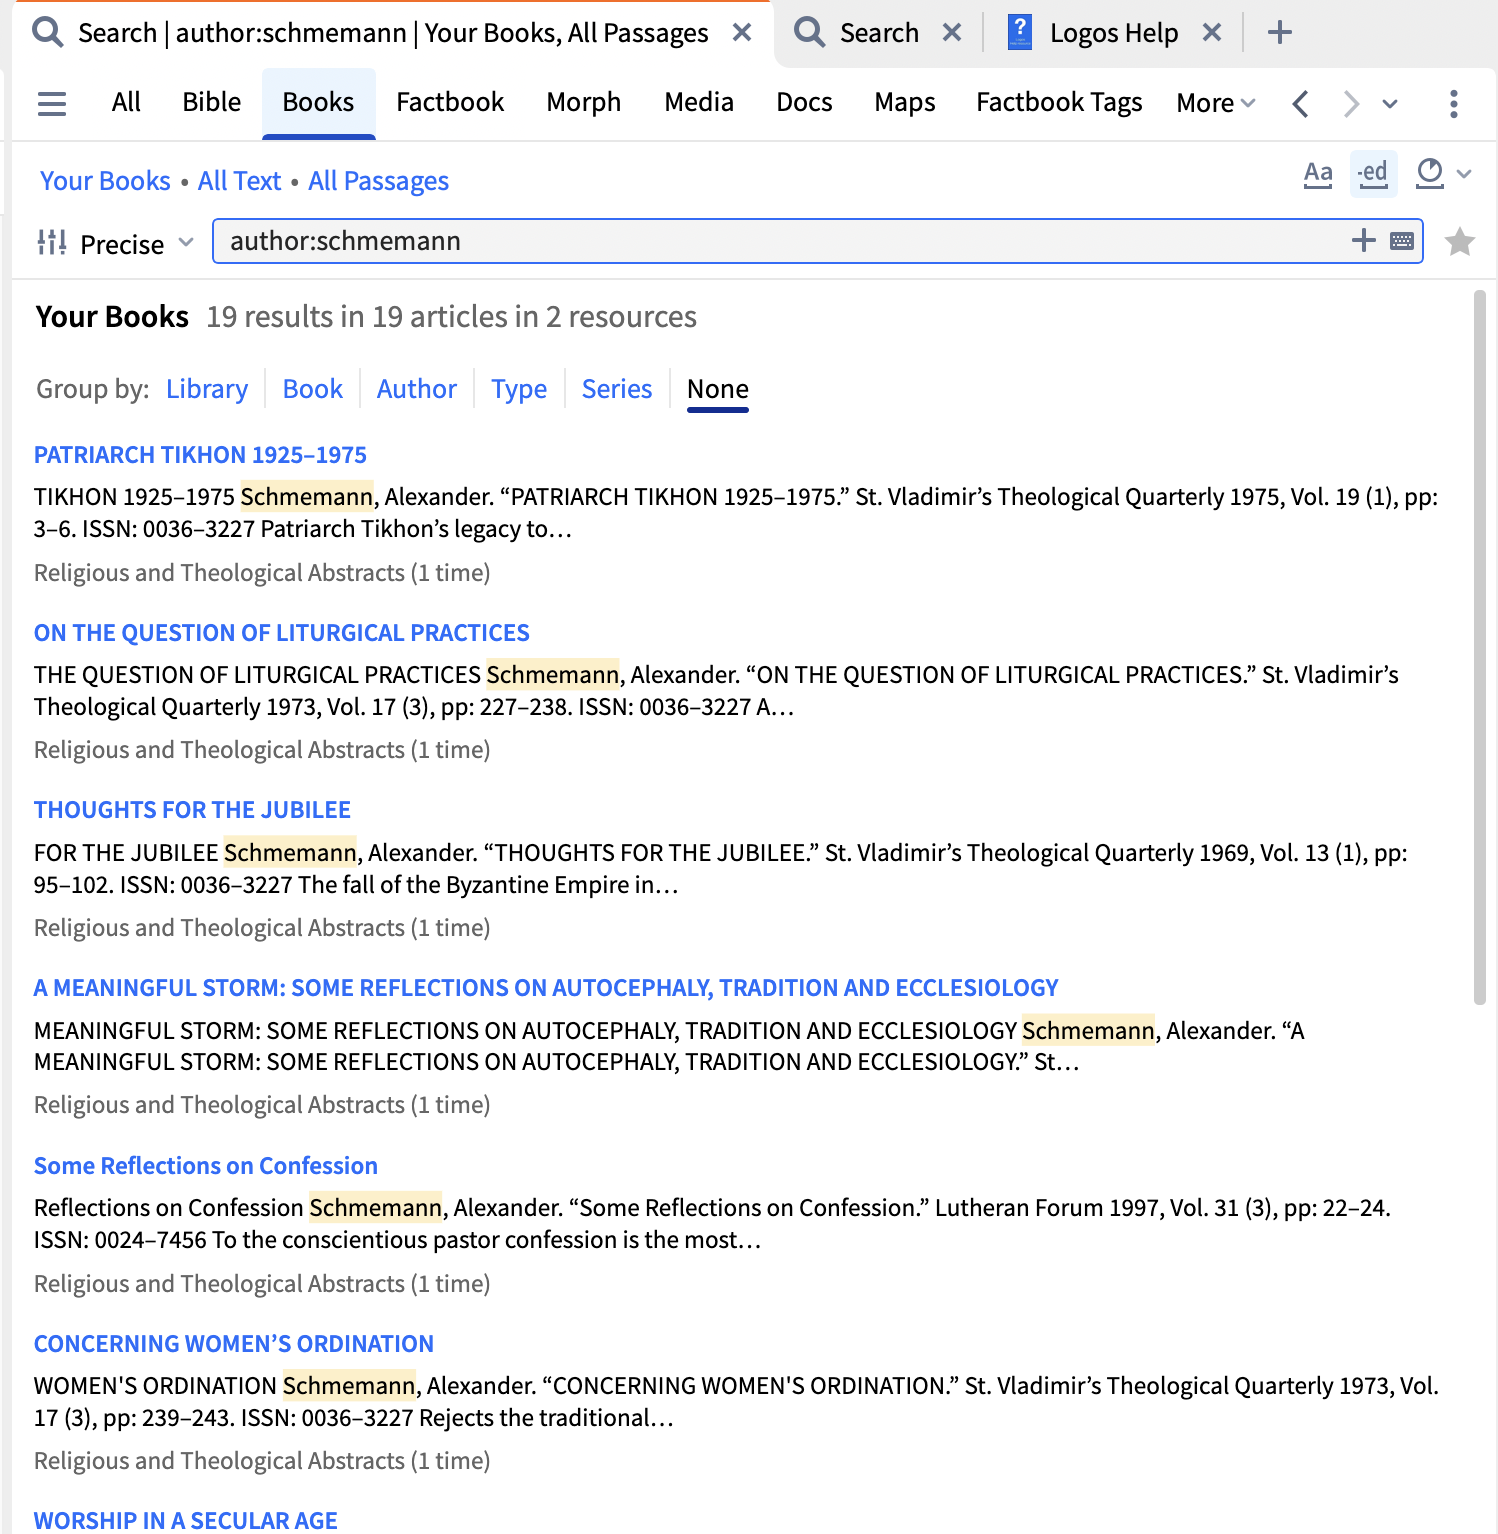1498x1534 pixels.
Task: Open Some Reflections on Confession result
Action: click(x=206, y=1166)
